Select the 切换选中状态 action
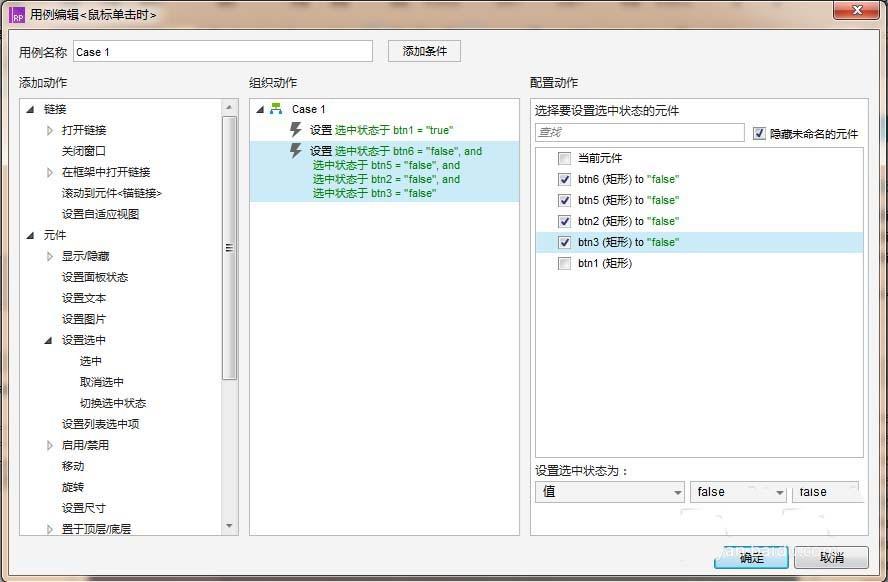888x582 pixels. (x=112, y=403)
